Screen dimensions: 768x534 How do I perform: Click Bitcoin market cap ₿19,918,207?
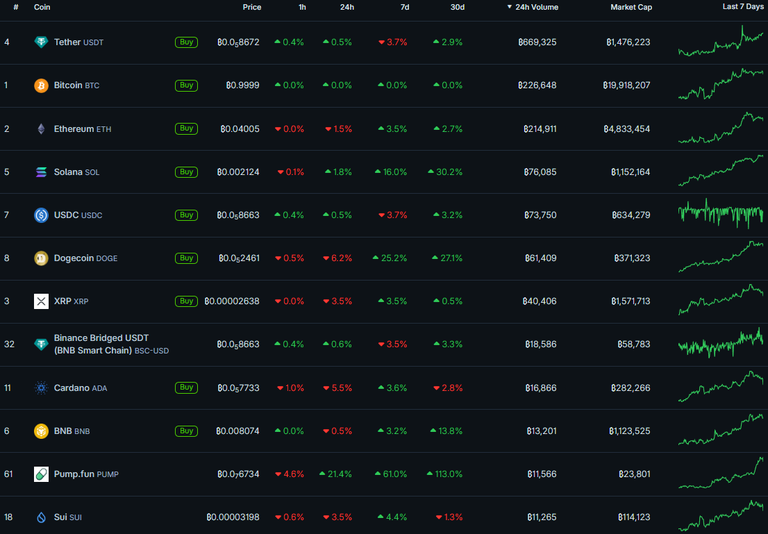coord(626,85)
